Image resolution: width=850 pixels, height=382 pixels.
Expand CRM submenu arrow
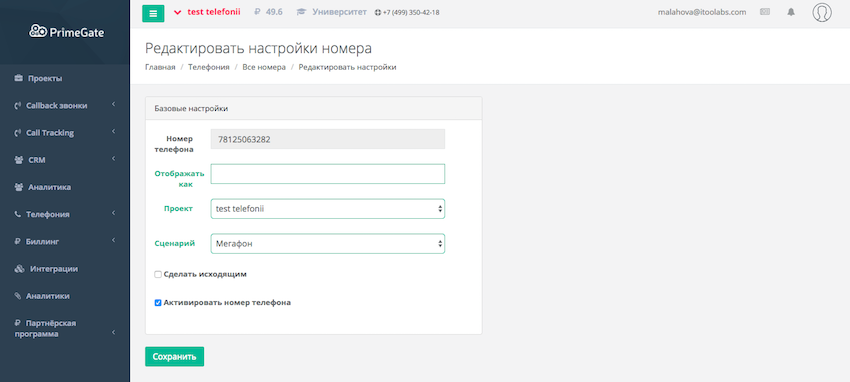pos(114,159)
